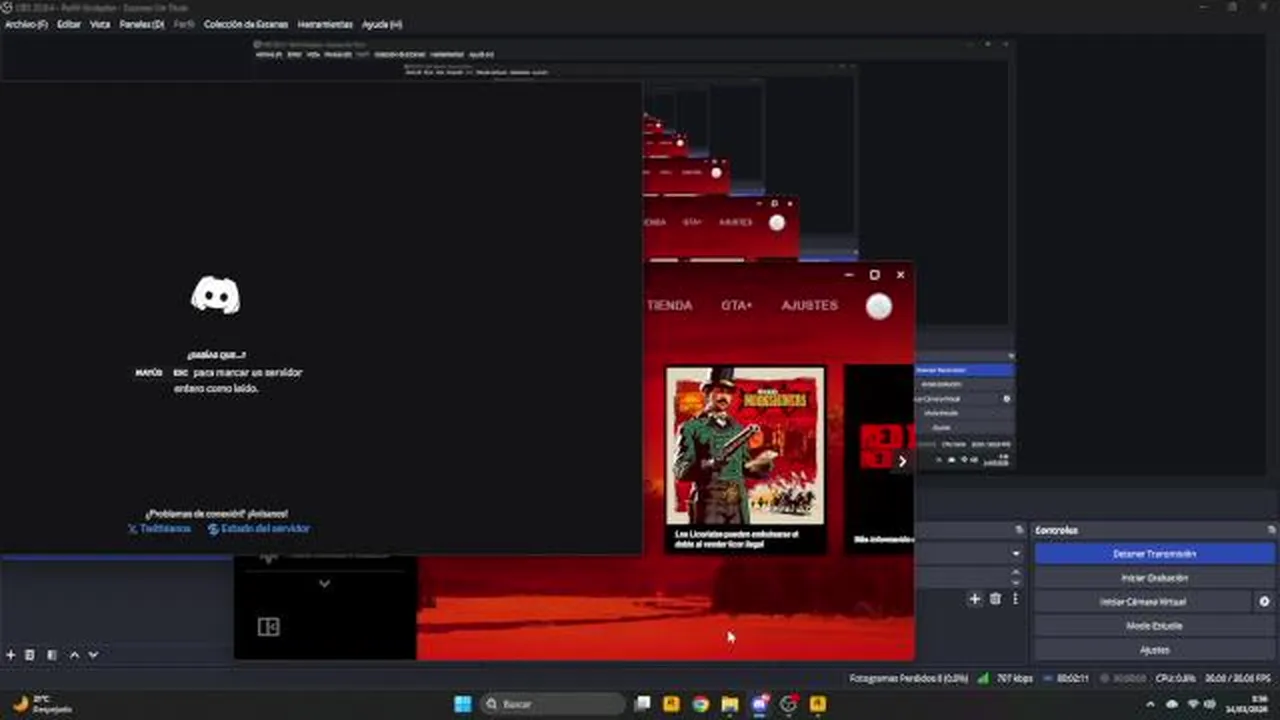This screenshot has height=720, width=1280.
Task: Open the Vista menu
Action: click(100, 24)
